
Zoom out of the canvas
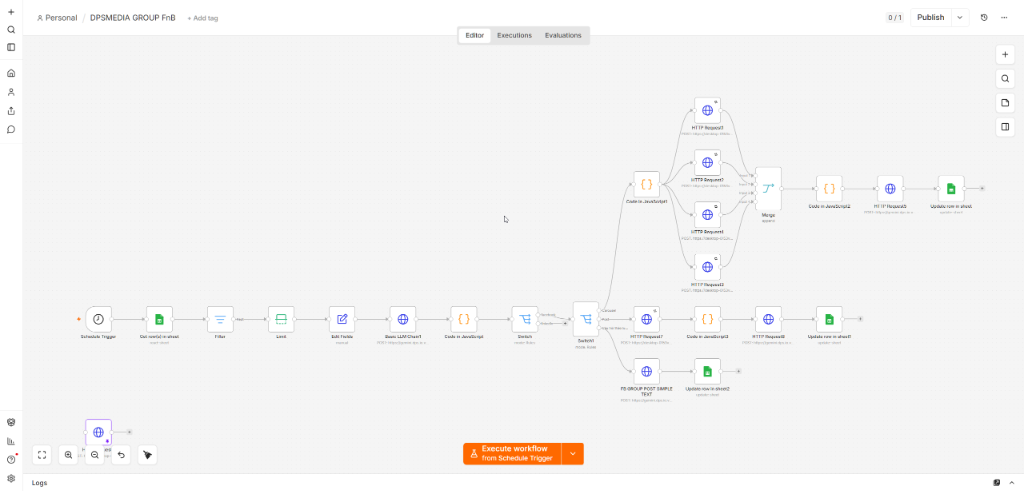pos(95,454)
